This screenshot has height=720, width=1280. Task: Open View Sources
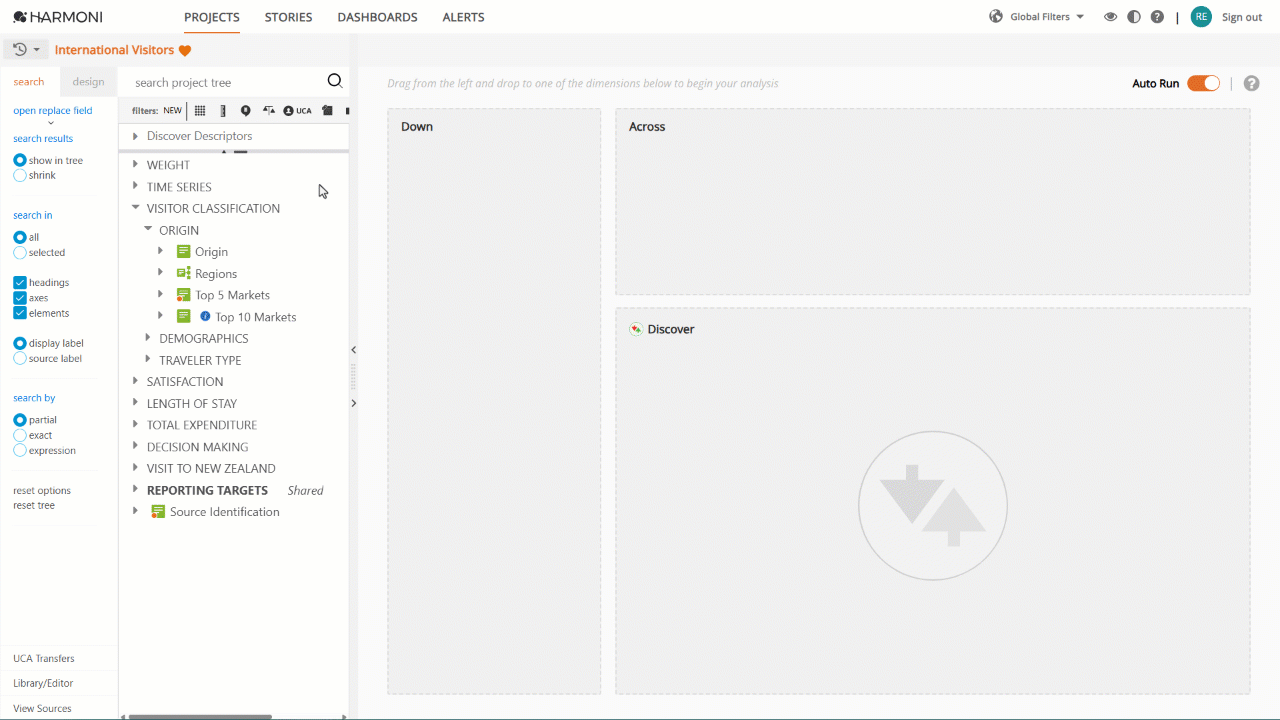click(x=42, y=708)
